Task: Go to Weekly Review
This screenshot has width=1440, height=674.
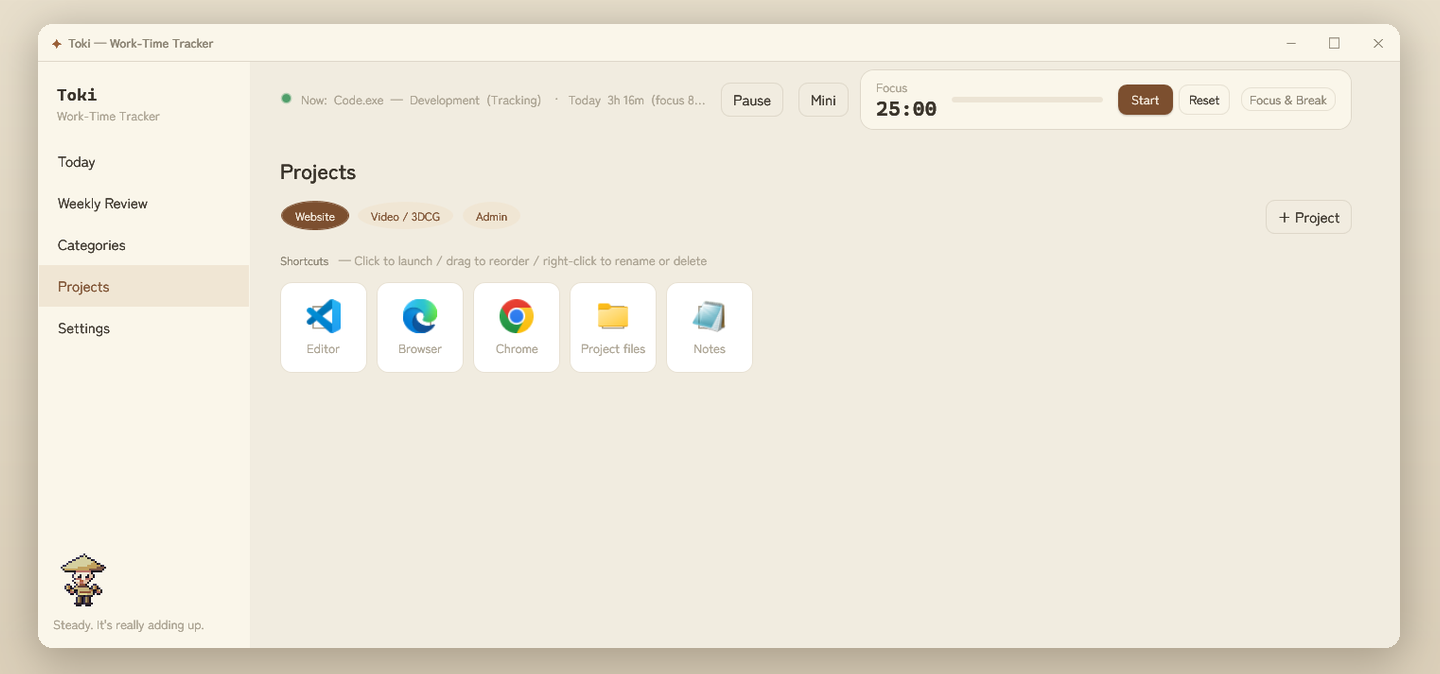Action: (x=143, y=203)
